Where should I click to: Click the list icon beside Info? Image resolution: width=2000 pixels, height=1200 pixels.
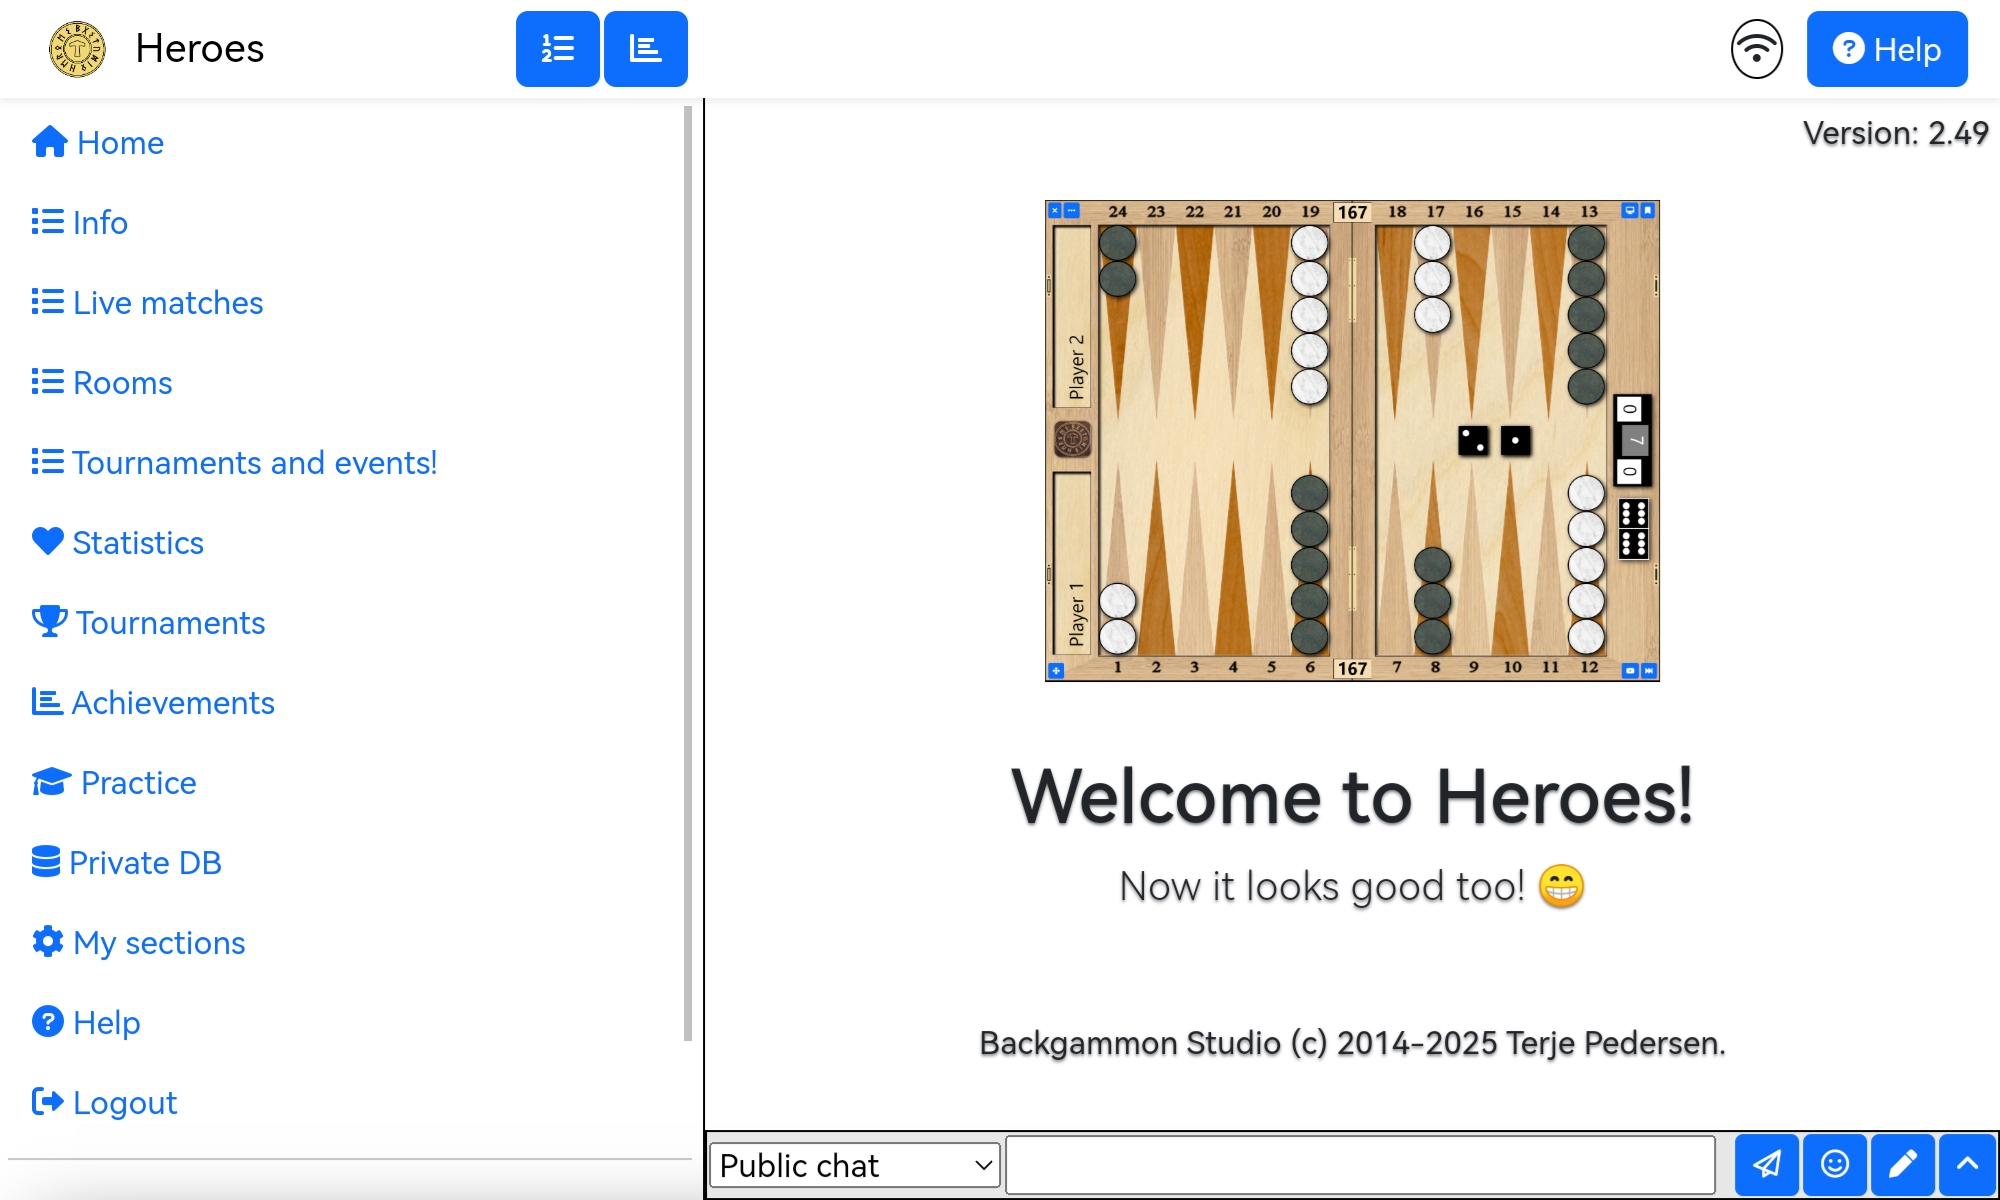click(x=48, y=221)
